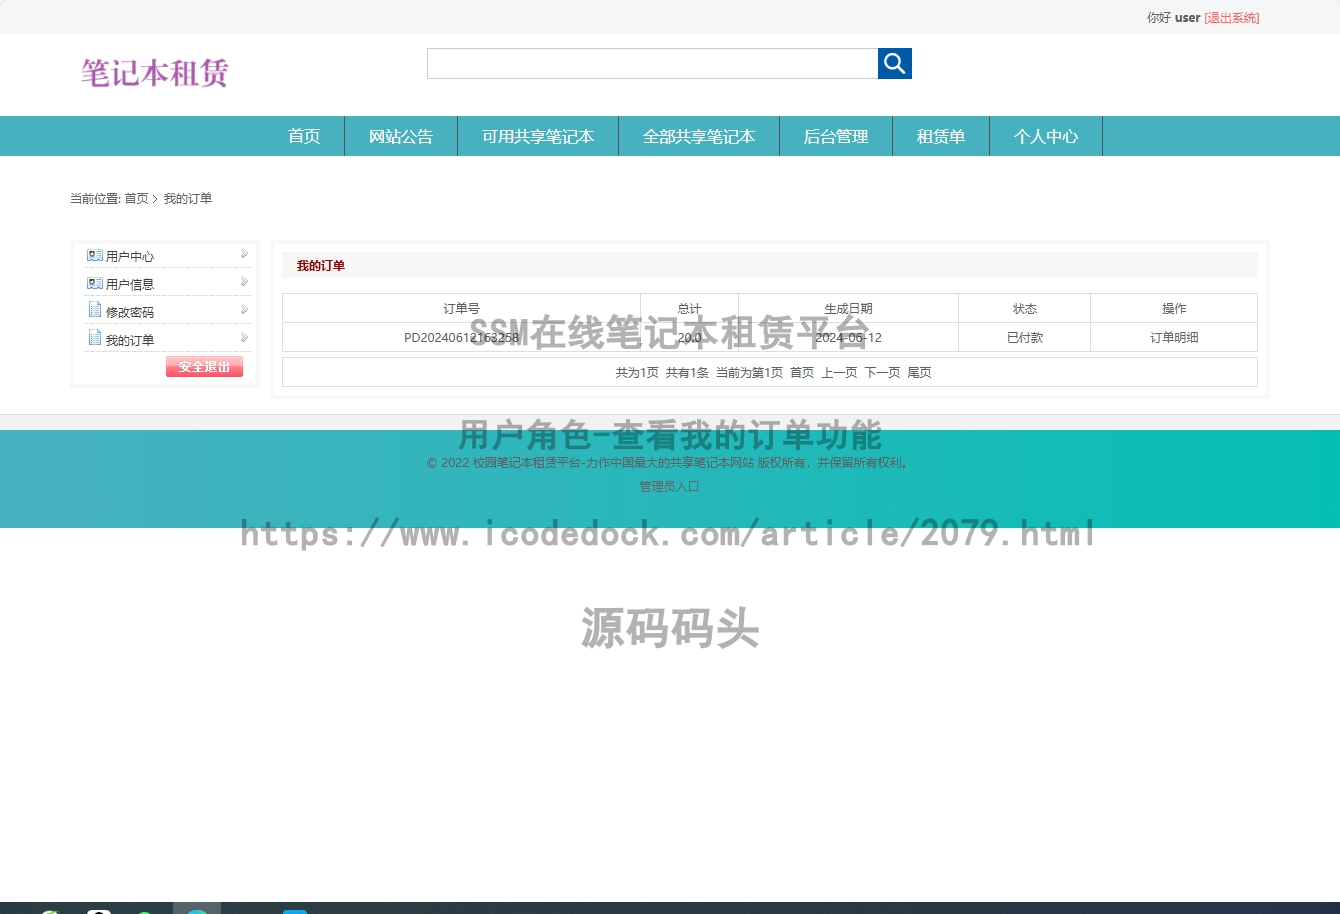Go to 尾页 in the pagination

pyautogui.click(x=919, y=373)
